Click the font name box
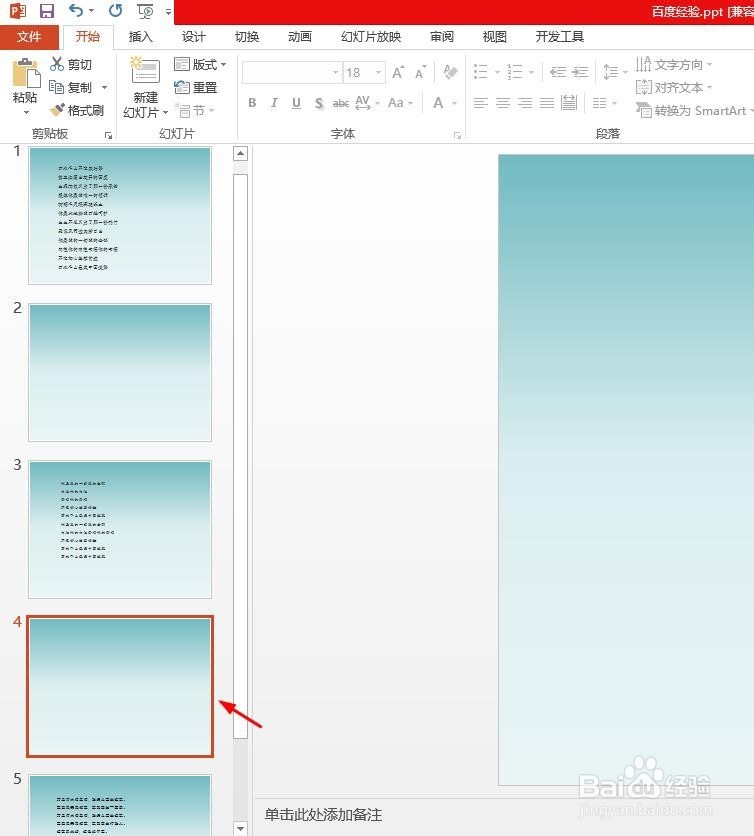 [x=292, y=73]
